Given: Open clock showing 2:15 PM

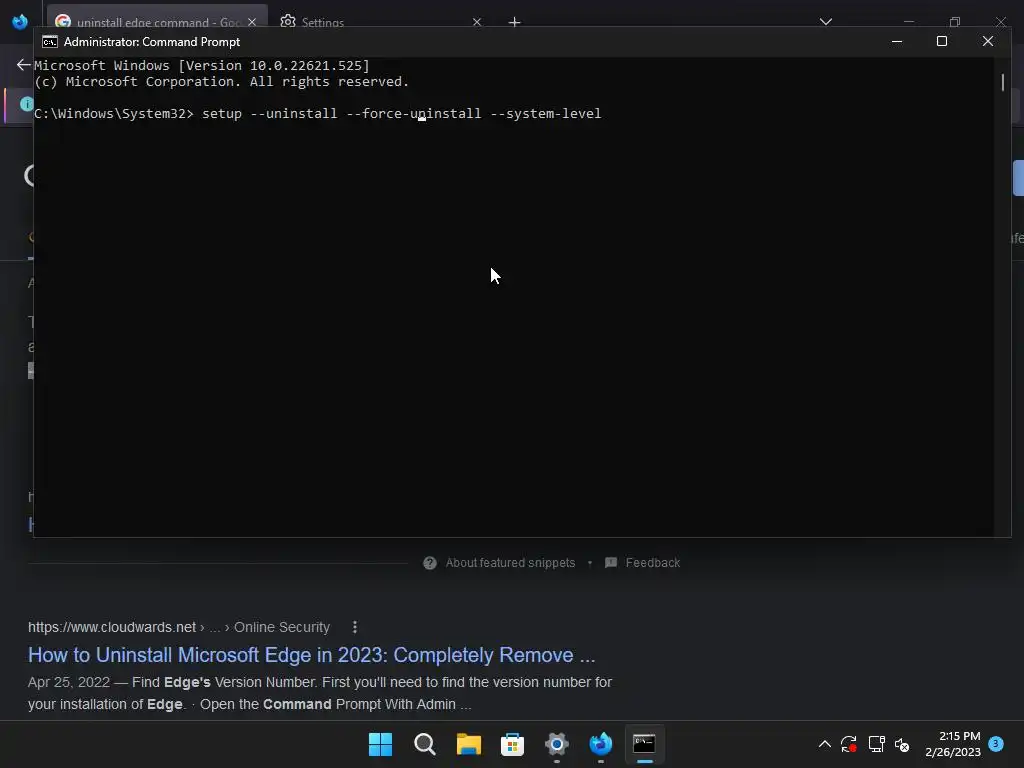Looking at the screenshot, I should click(953, 744).
